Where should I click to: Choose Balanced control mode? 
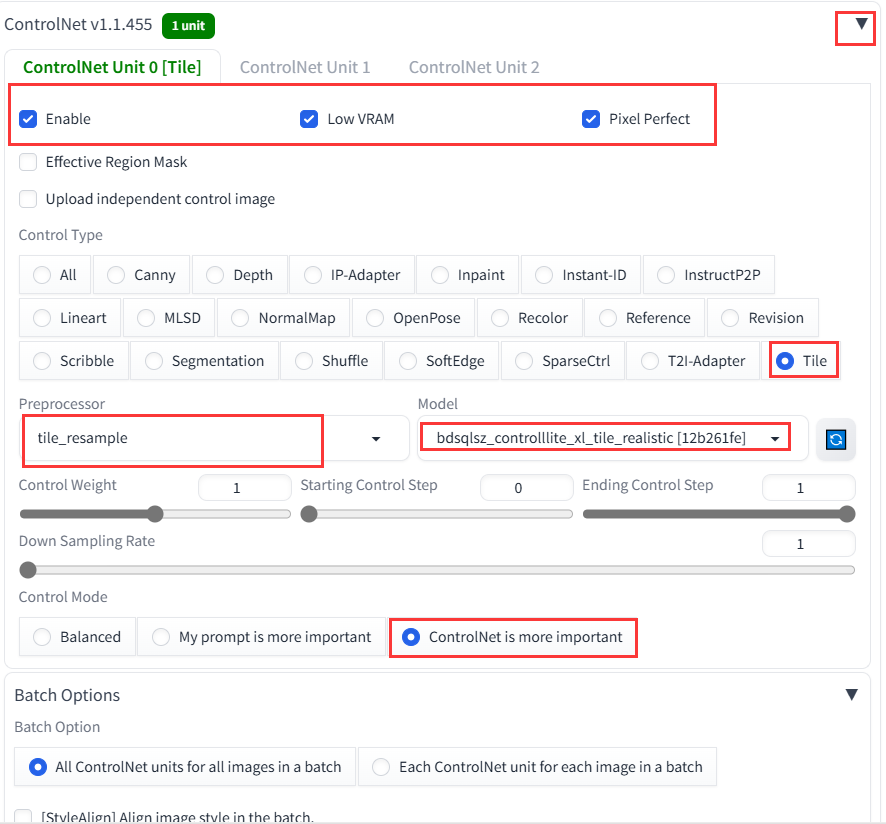point(77,637)
